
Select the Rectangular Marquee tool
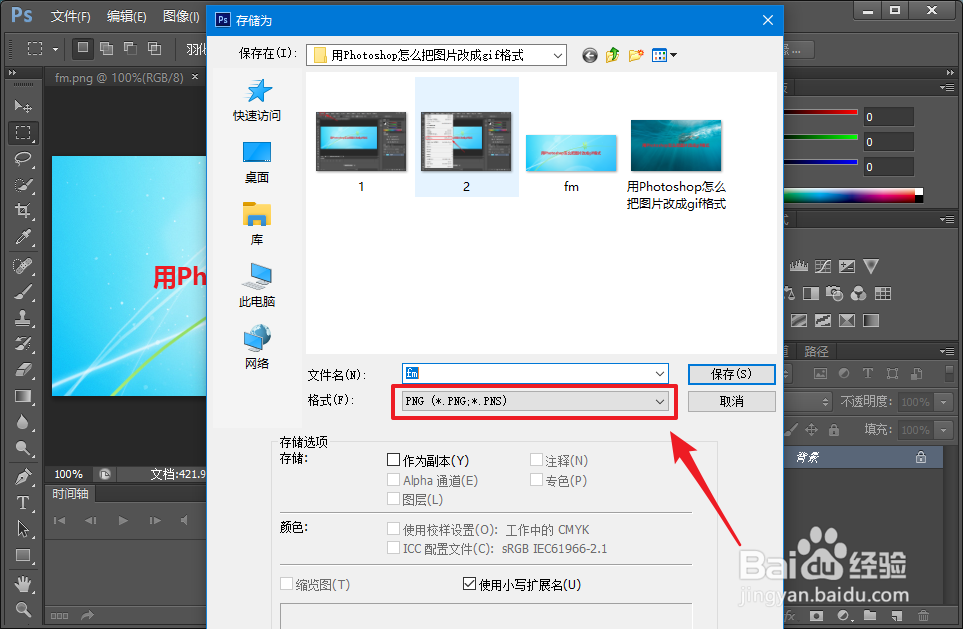tap(23, 132)
